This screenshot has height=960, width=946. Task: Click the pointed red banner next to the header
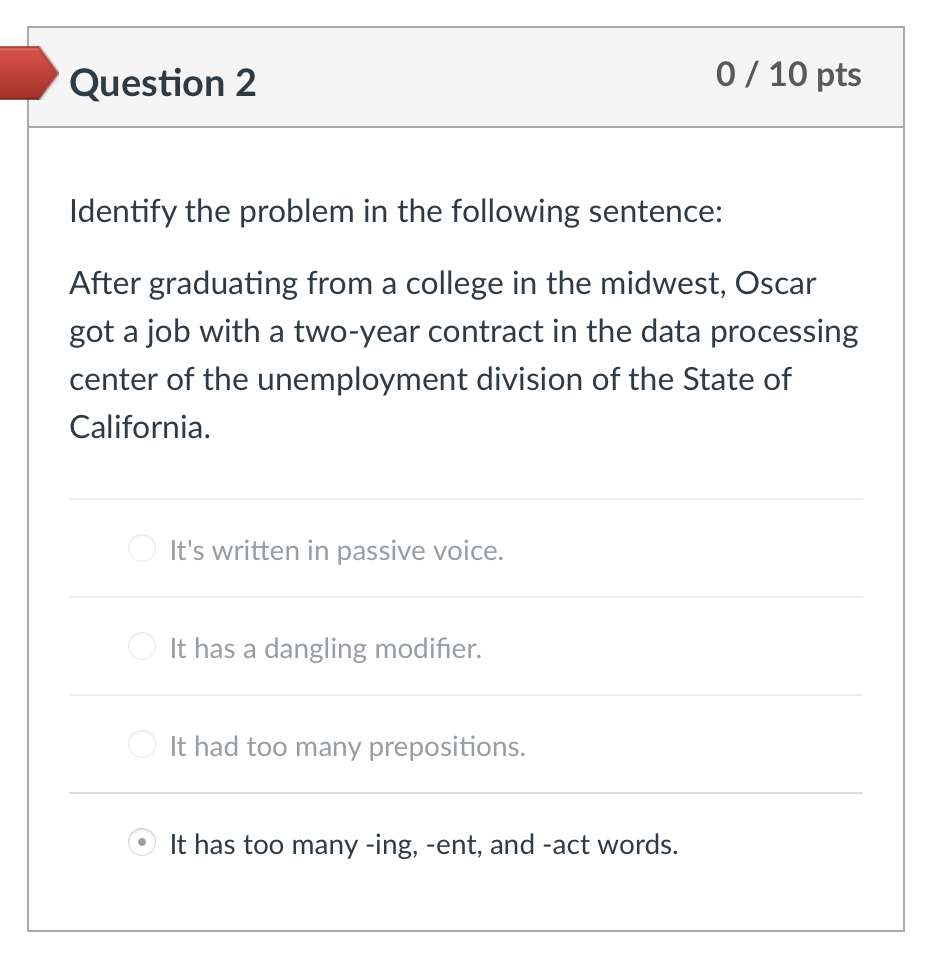[x=27, y=73]
